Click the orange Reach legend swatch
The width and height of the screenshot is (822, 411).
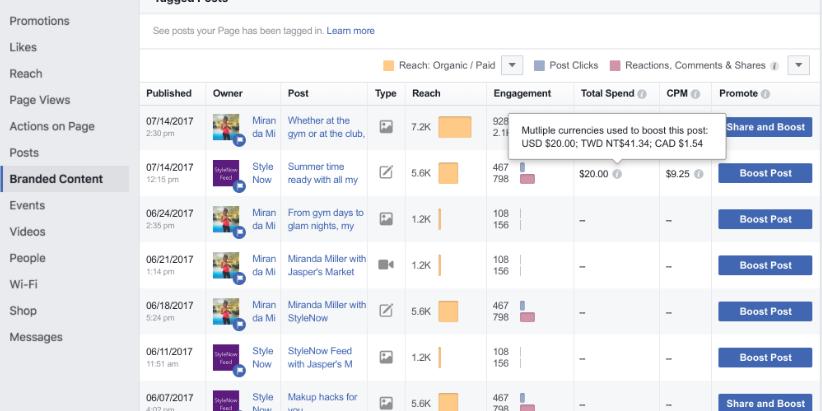click(388, 66)
